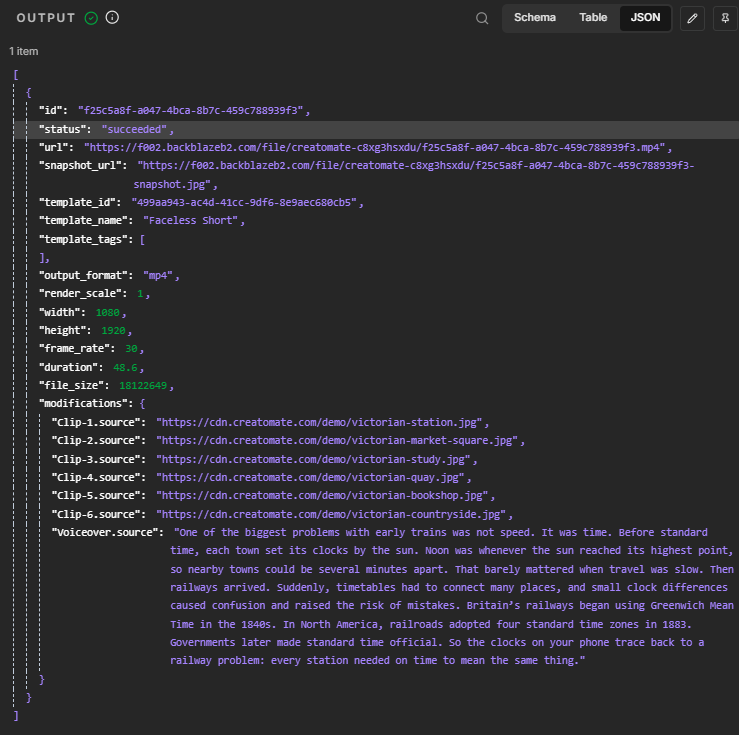Click the snapshot.jpg url value
Screen dimensions: 739x735
pos(414,175)
